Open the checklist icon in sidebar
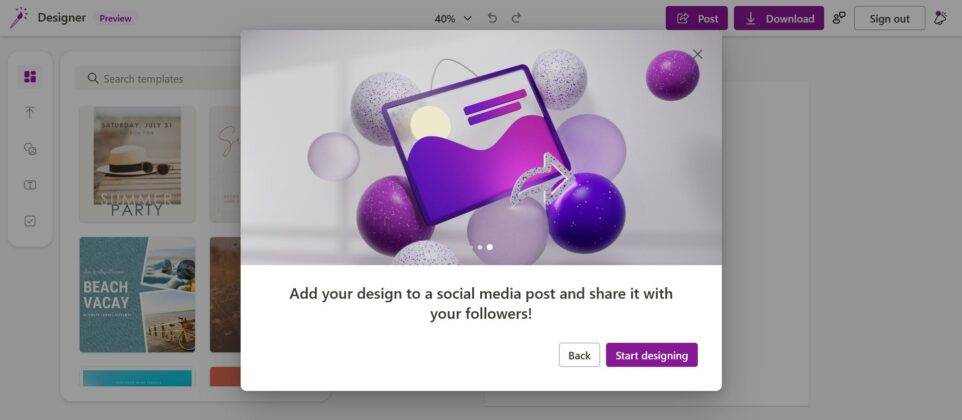 [30, 221]
